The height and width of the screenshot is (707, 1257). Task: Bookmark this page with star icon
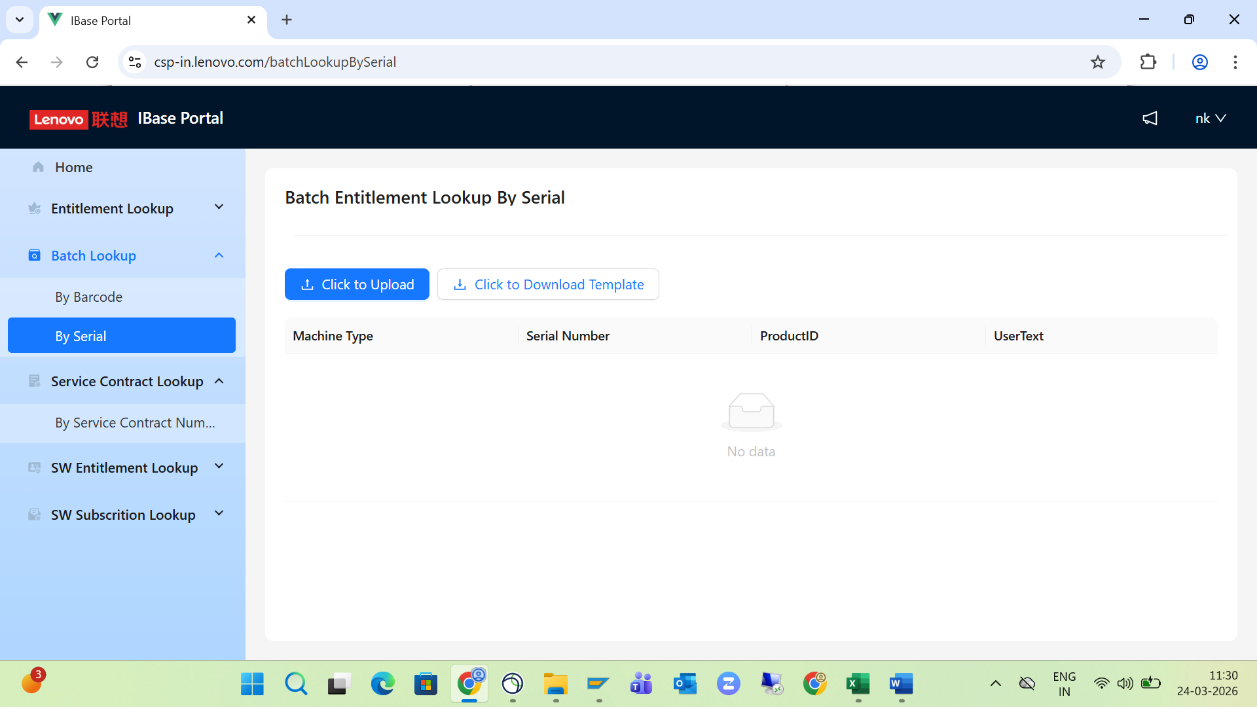click(1097, 62)
